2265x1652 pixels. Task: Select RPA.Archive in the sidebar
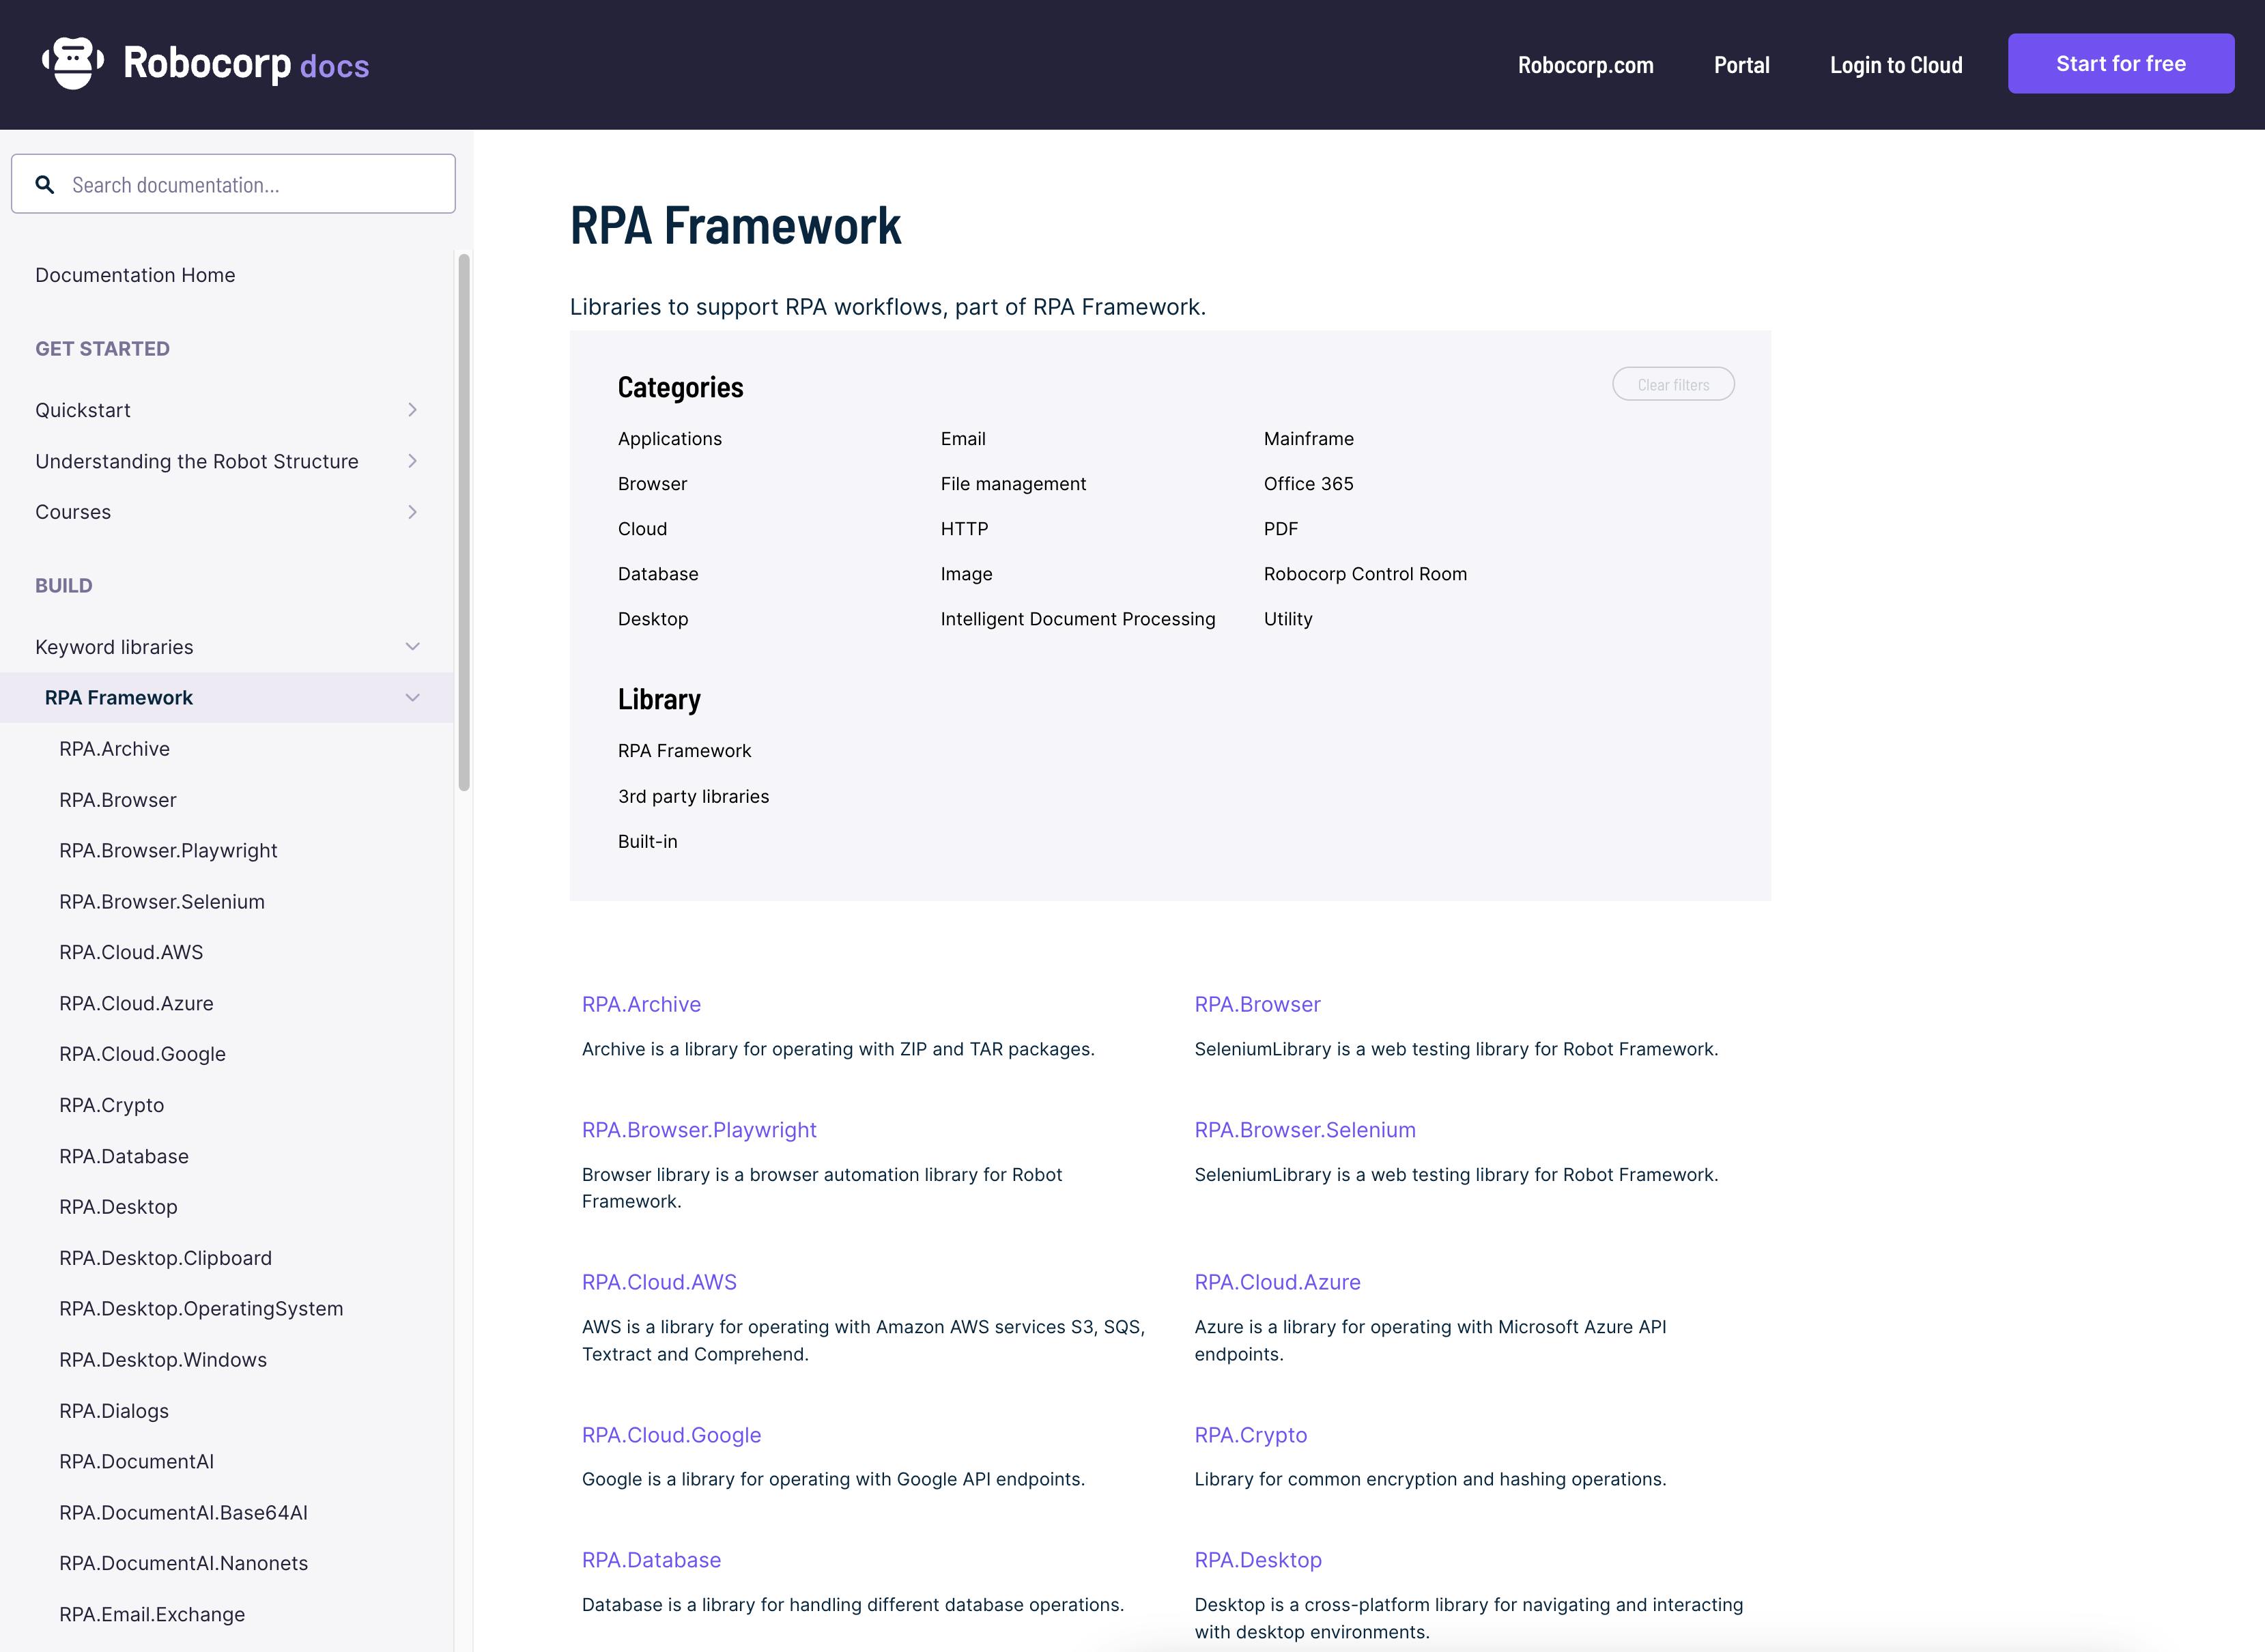[114, 749]
